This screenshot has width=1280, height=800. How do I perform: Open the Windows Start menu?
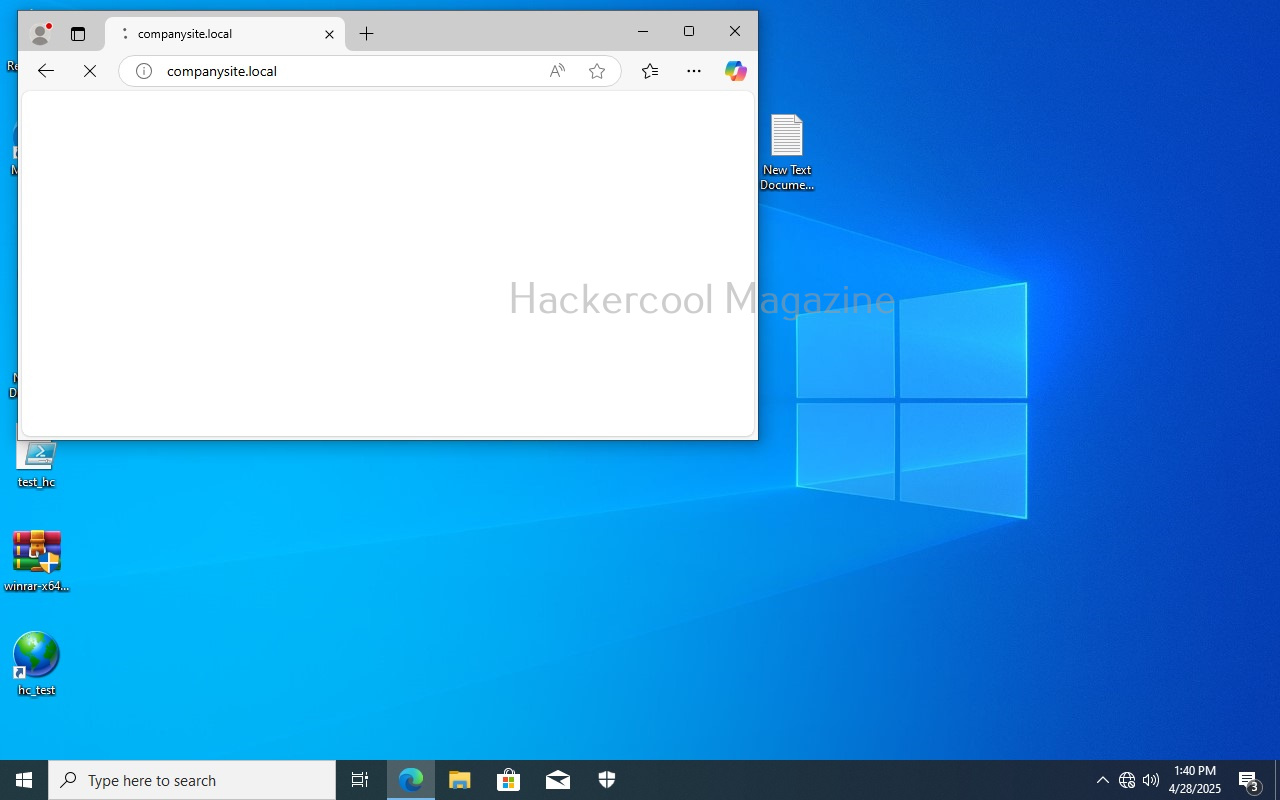(x=24, y=780)
